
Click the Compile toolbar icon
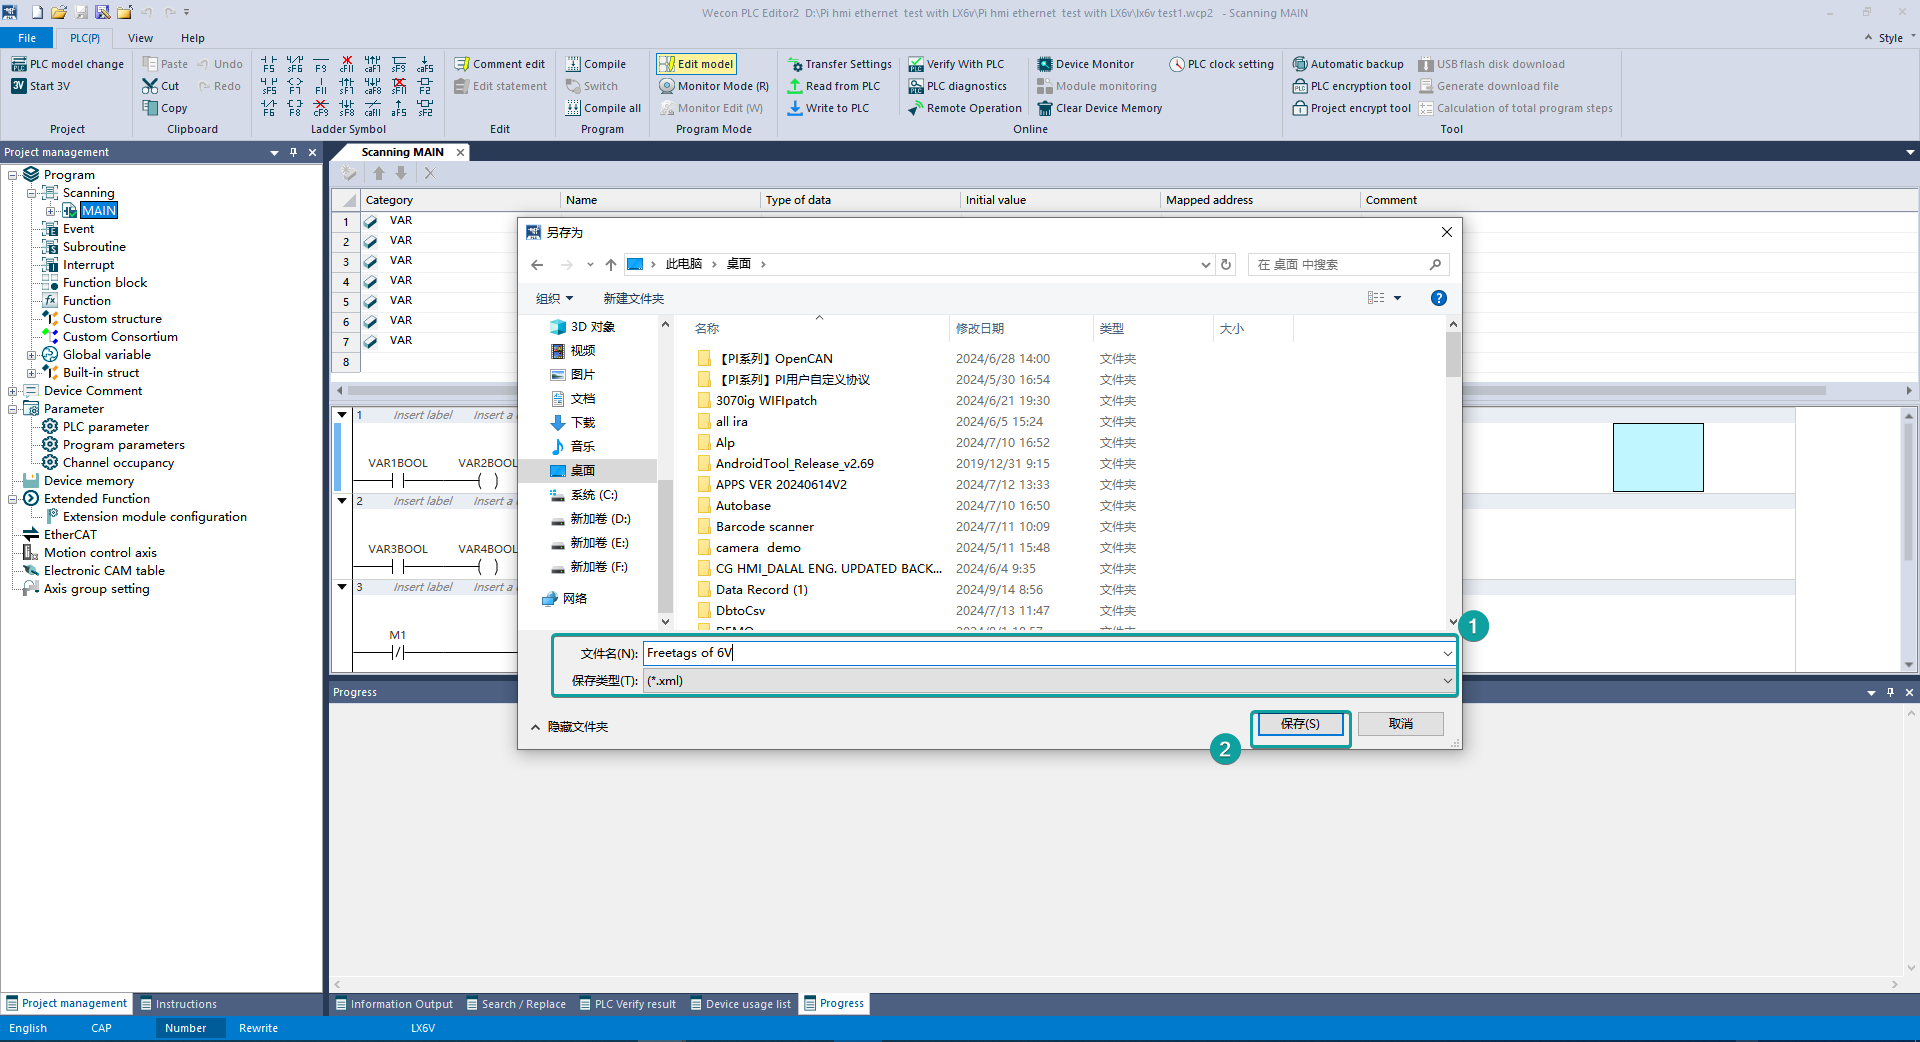[x=573, y=64]
